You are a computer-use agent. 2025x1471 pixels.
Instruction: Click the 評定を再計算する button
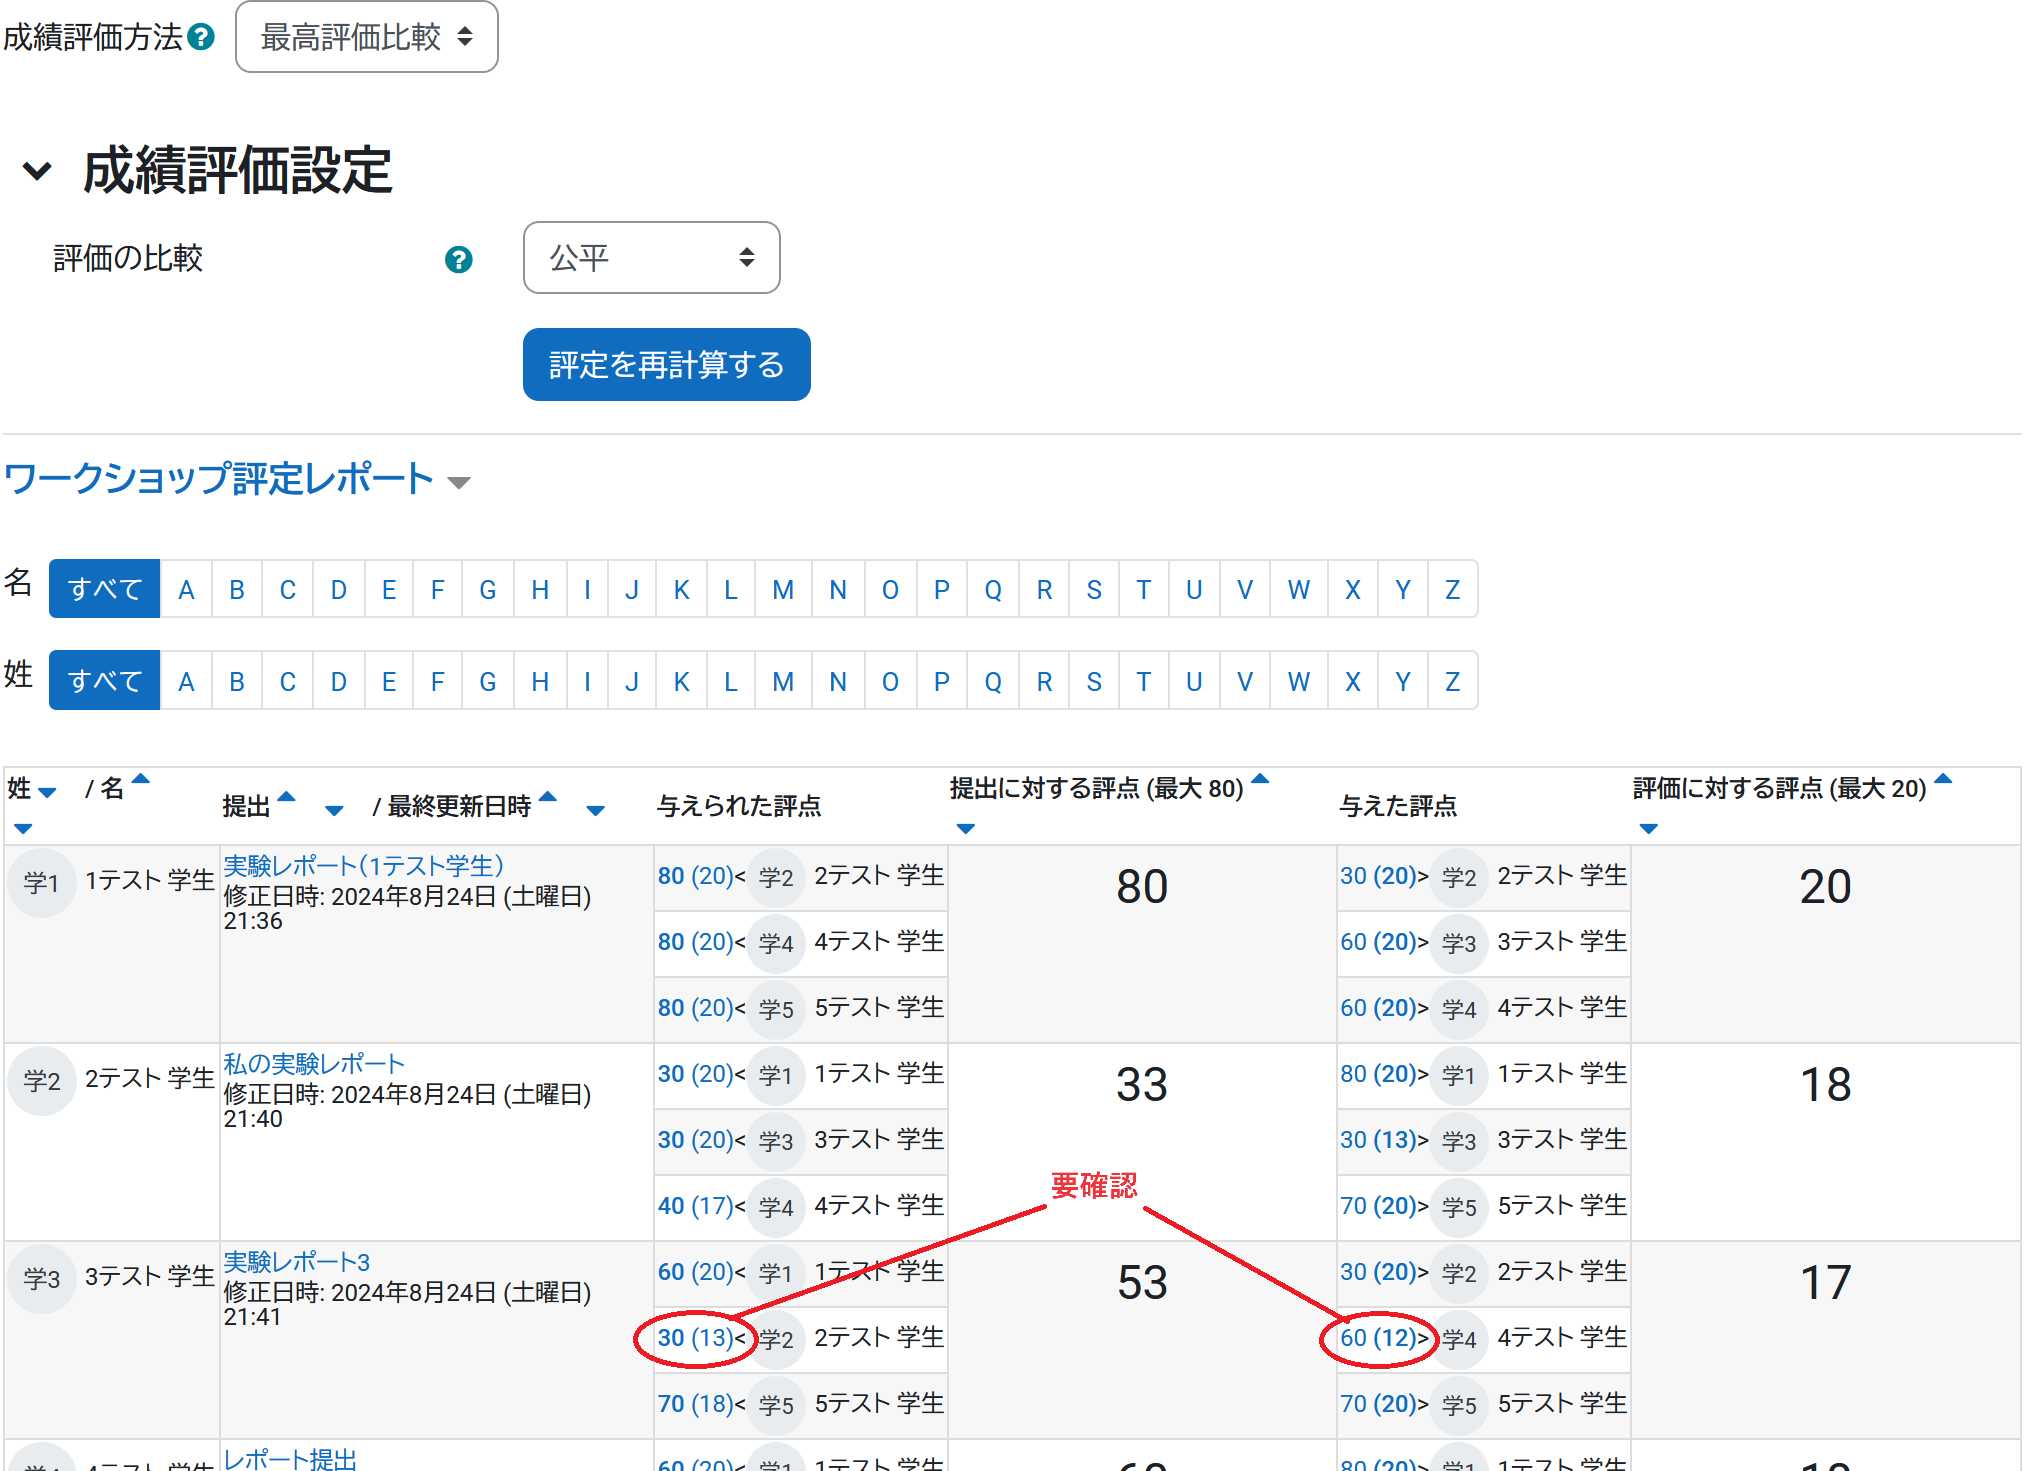[667, 365]
